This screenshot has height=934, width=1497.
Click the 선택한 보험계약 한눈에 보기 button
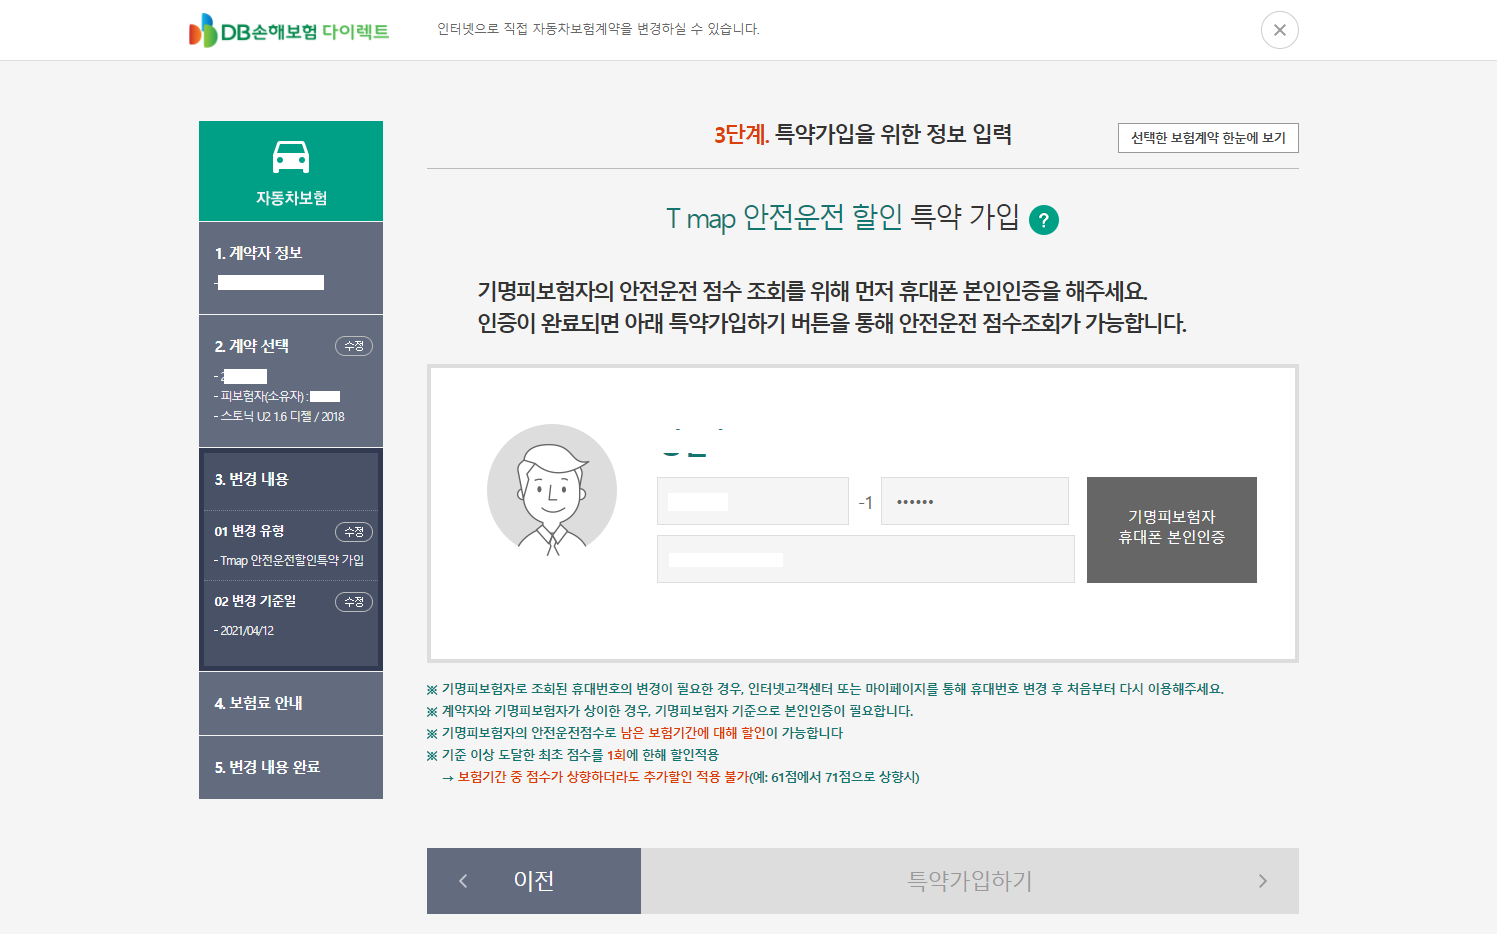tap(1208, 138)
